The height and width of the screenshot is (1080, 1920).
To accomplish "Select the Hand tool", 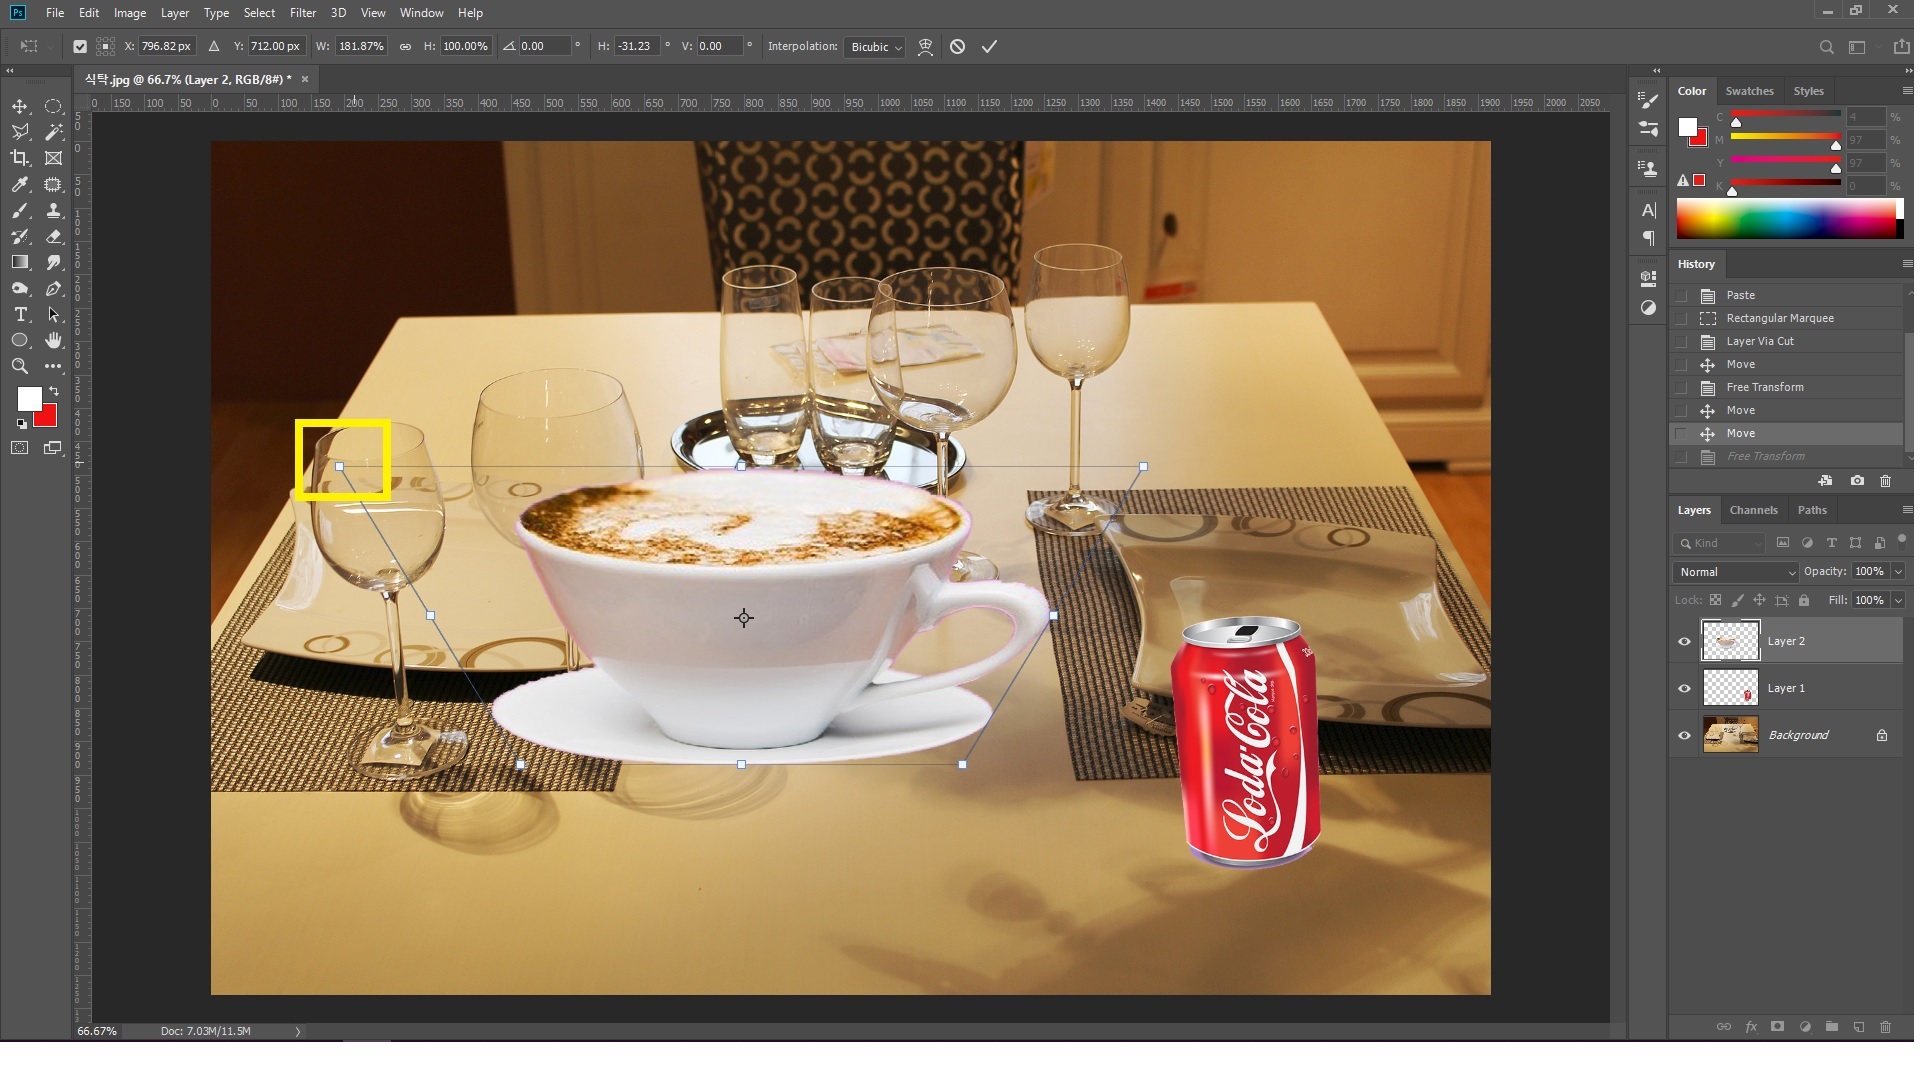I will 54,340.
